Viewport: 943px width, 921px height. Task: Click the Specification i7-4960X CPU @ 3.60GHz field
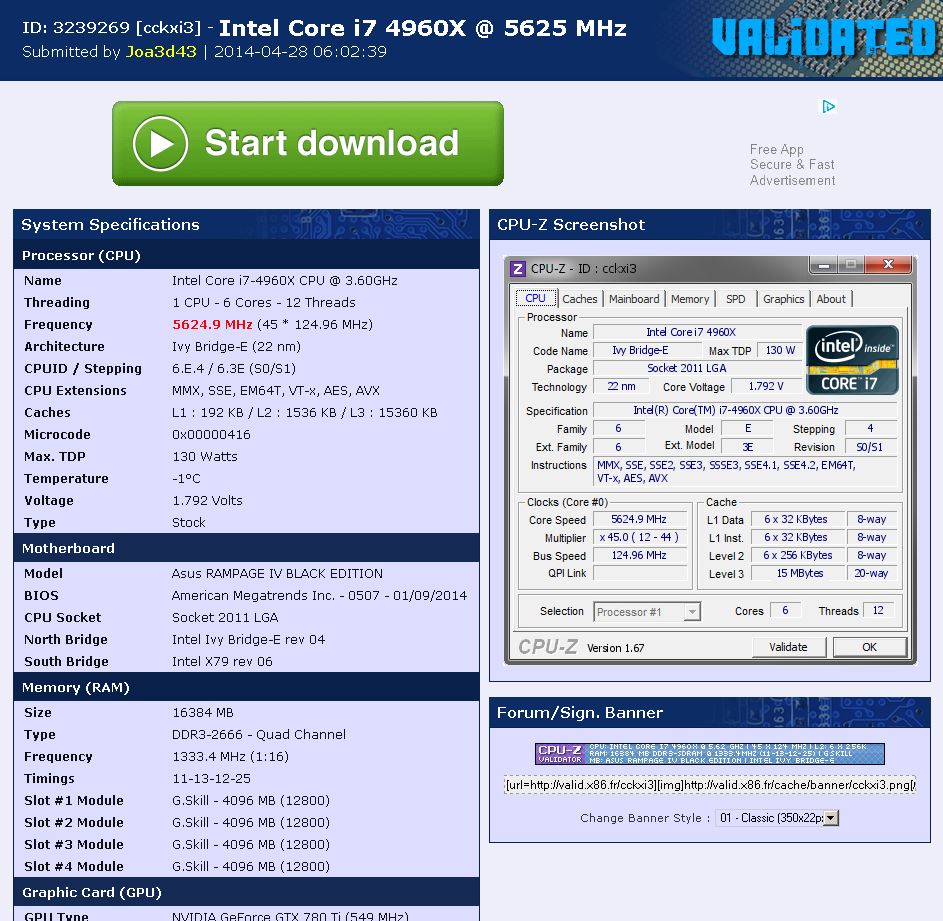click(745, 410)
